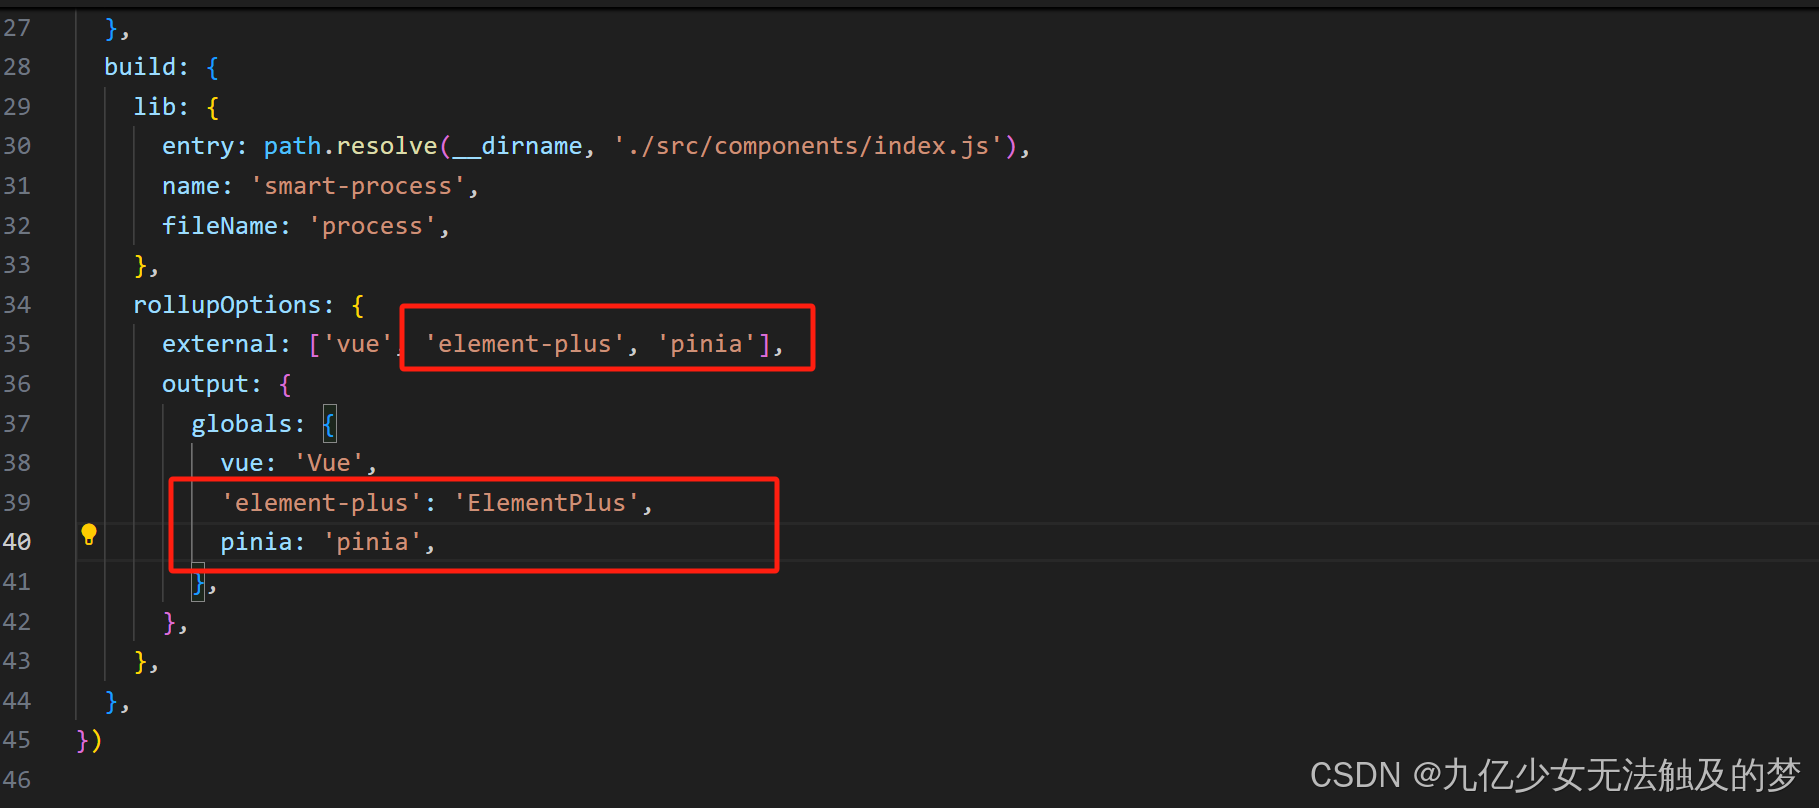
Task: Click the 'fileName' property key
Action: [x=220, y=226]
